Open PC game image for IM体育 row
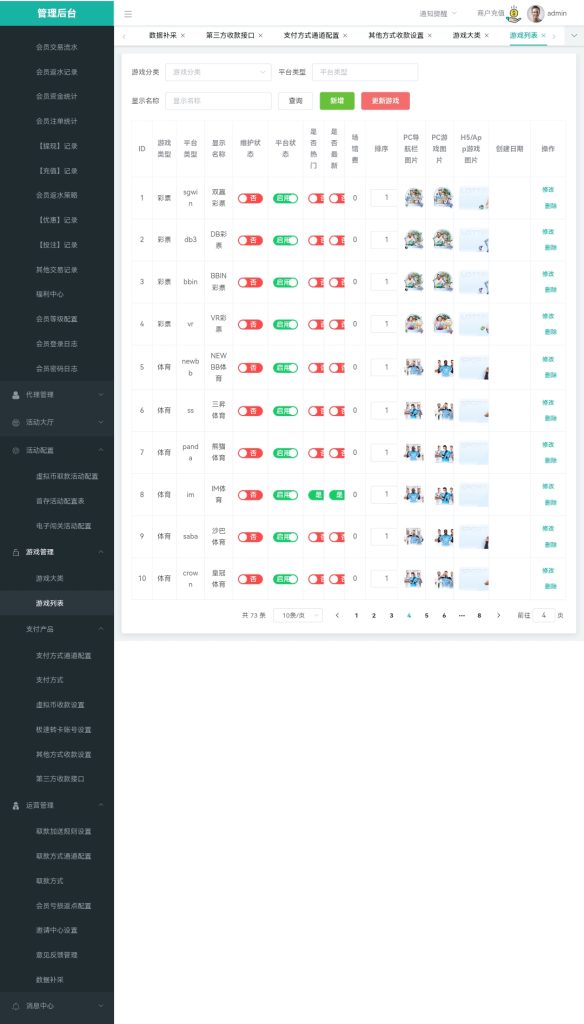The height and width of the screenshot is (1024, 584). [443, 495]
